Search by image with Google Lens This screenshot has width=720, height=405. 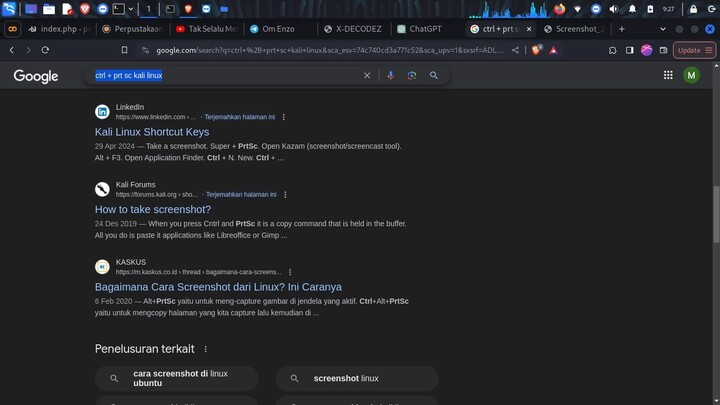(412, 75)
